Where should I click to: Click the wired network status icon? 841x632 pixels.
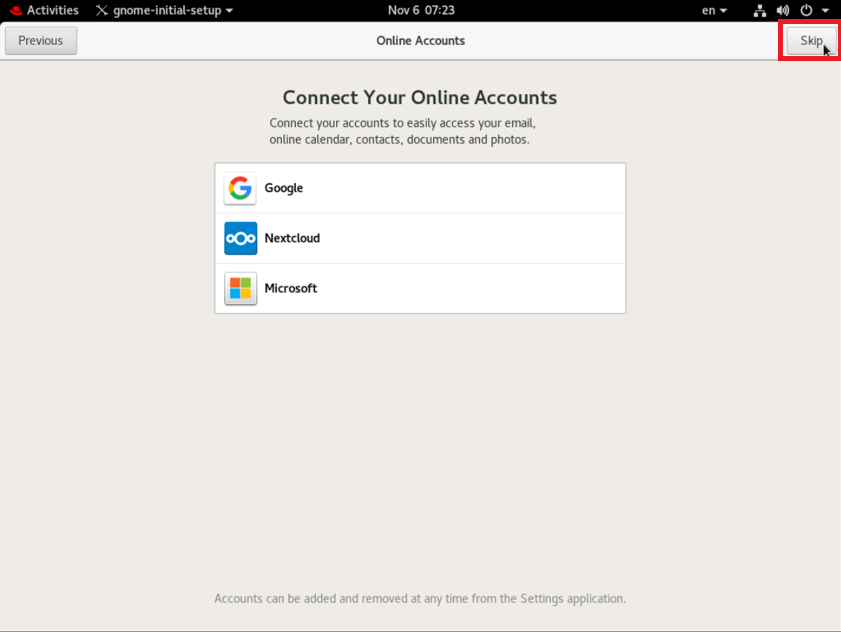(759, 10)
